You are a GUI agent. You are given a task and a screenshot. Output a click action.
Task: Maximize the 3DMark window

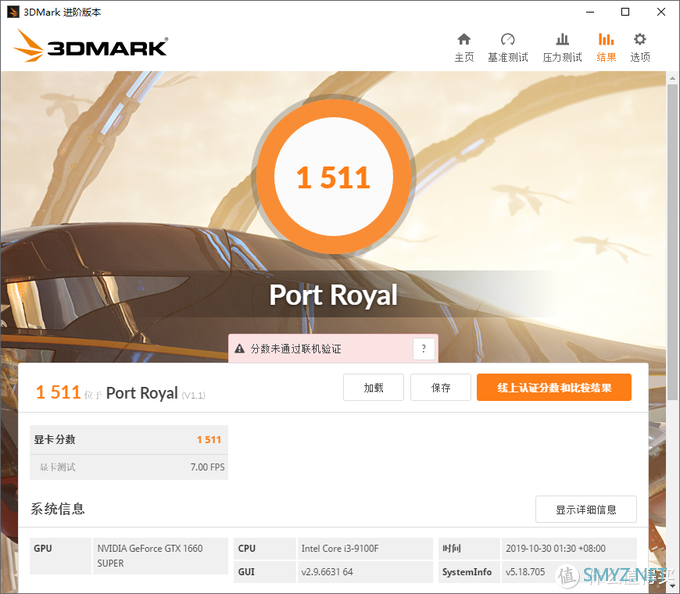(625, 12)
